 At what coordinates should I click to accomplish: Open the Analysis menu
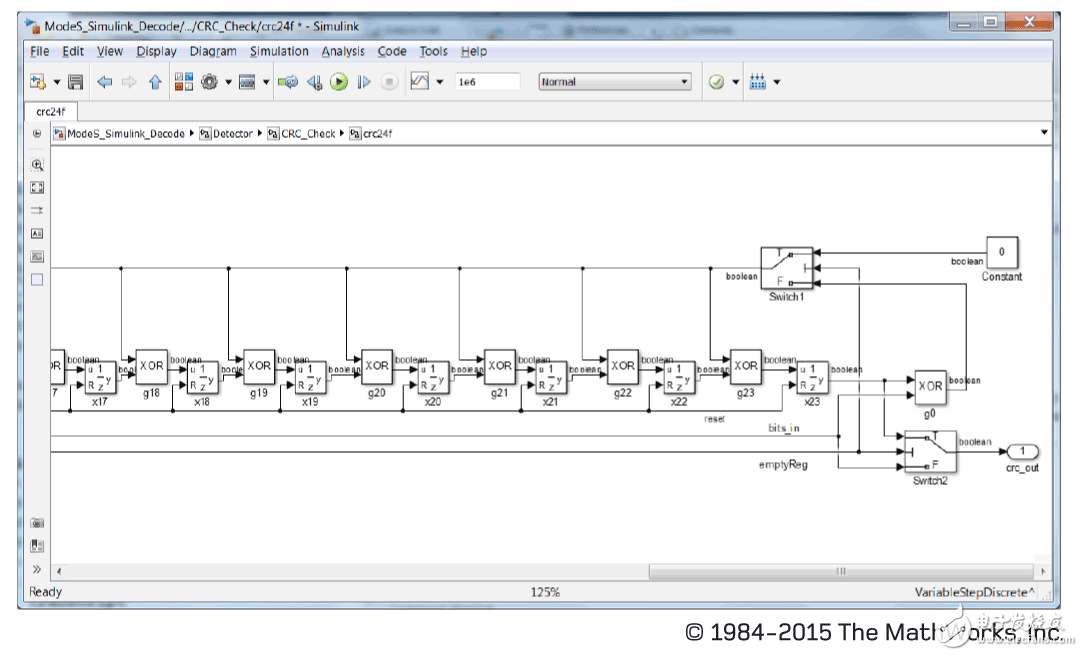pos(343,52)
